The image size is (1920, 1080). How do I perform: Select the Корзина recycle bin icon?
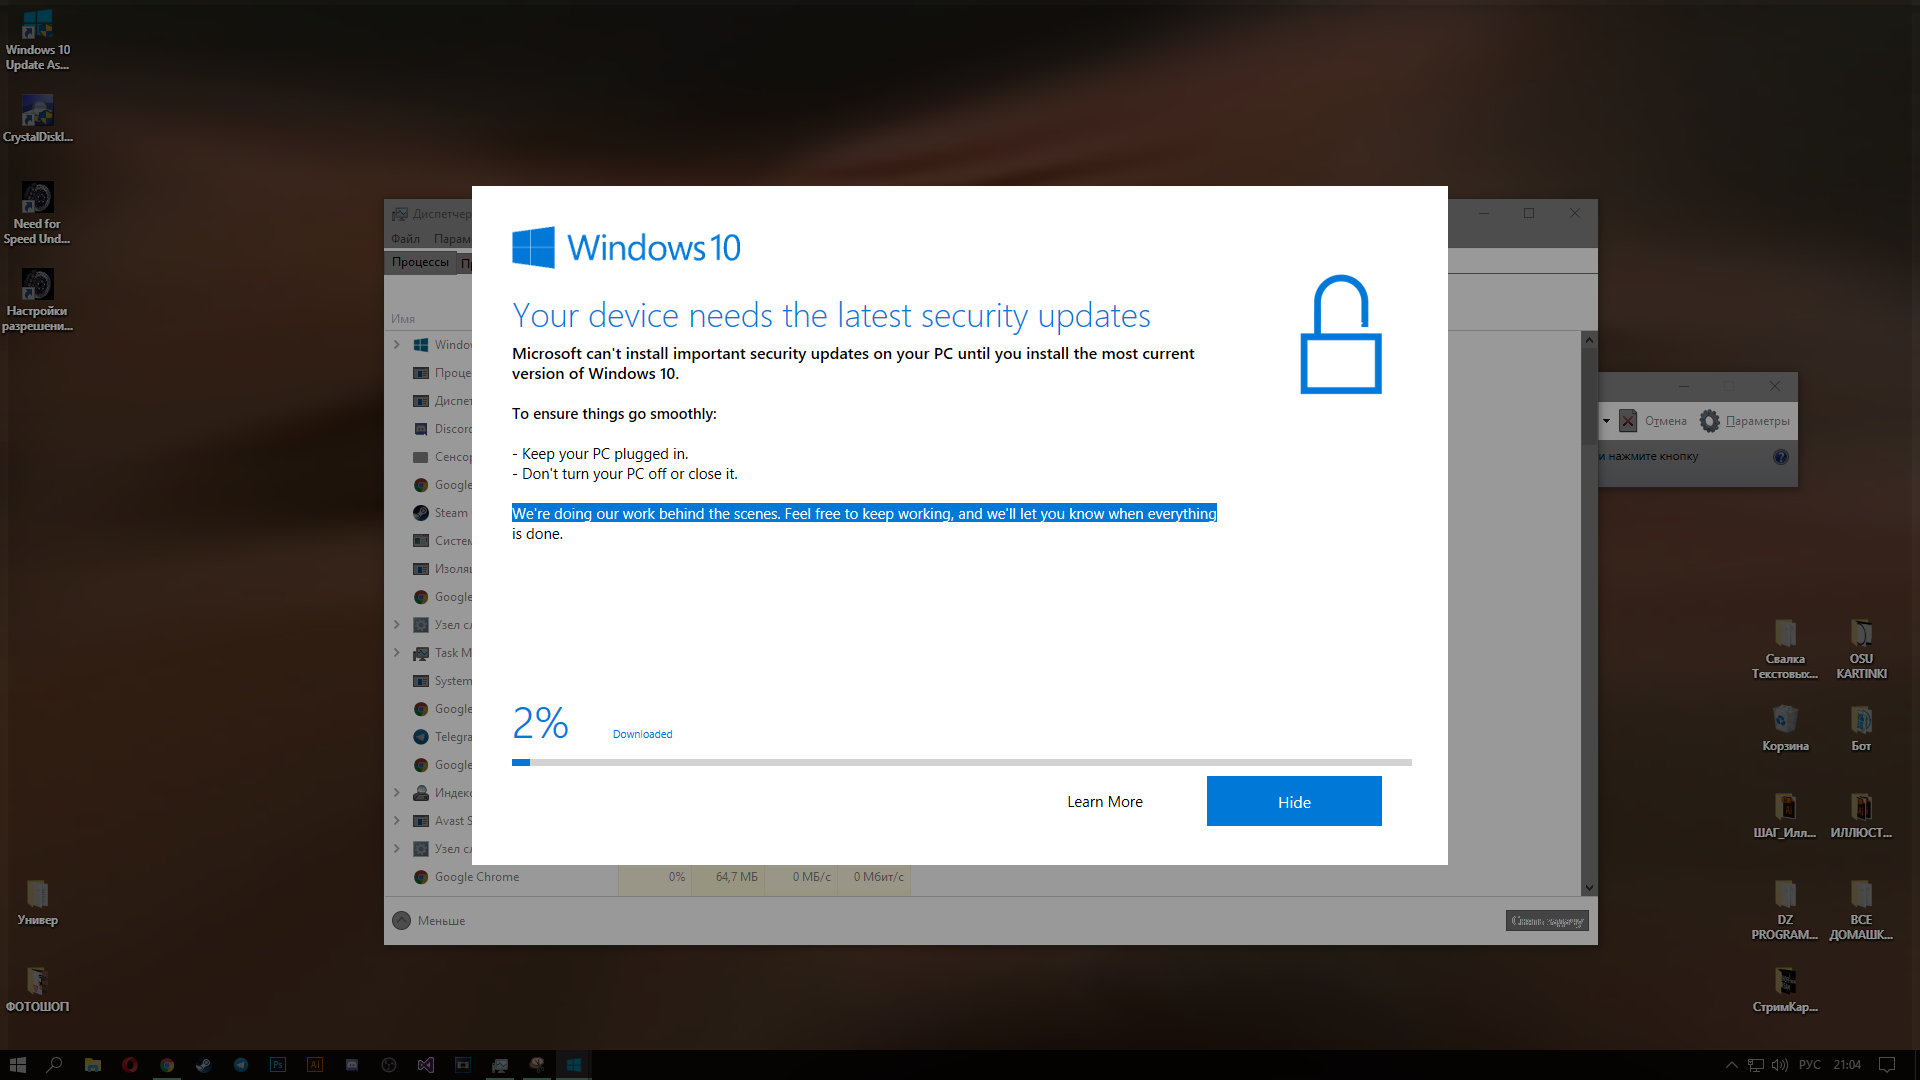point(1785,728)
